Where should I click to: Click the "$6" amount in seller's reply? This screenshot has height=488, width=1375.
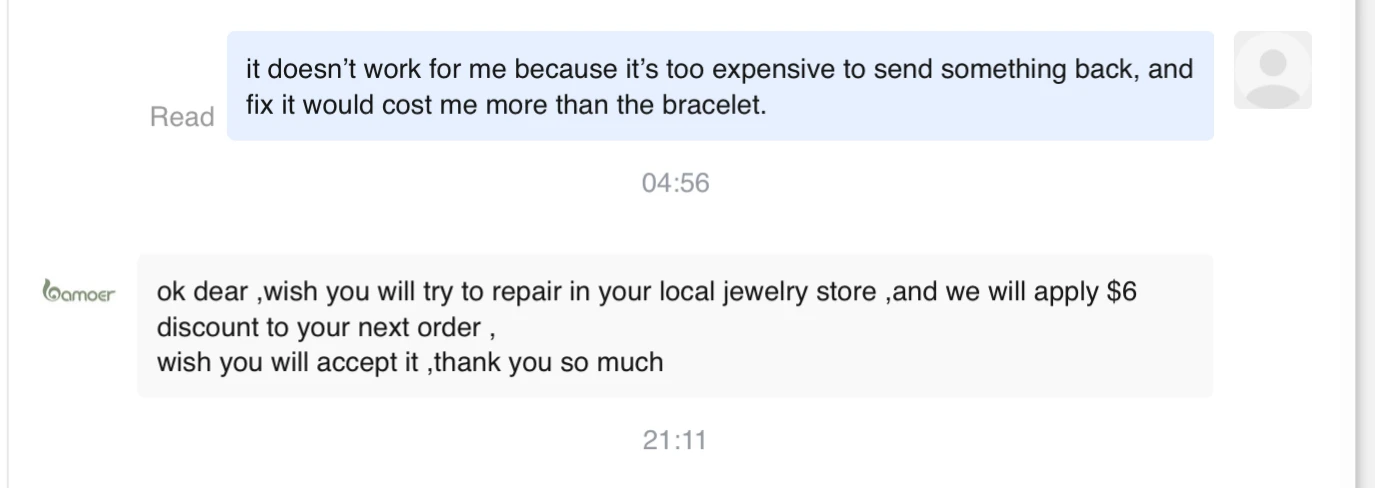[1121, 293]
